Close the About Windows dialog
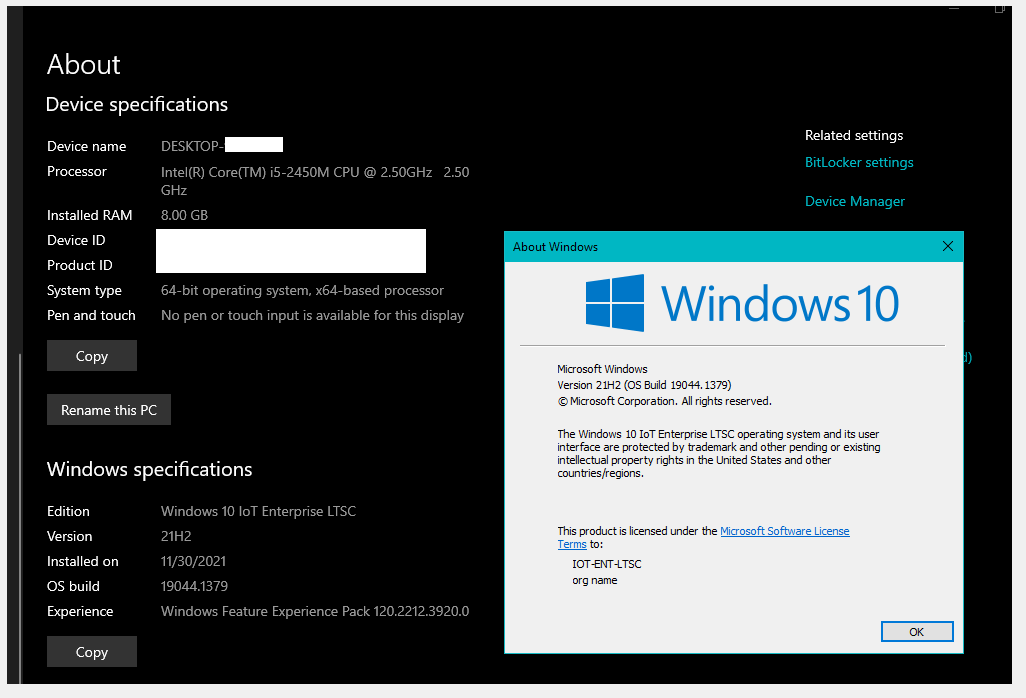This screenshot has height=698, width=1026. pos(947,247)
